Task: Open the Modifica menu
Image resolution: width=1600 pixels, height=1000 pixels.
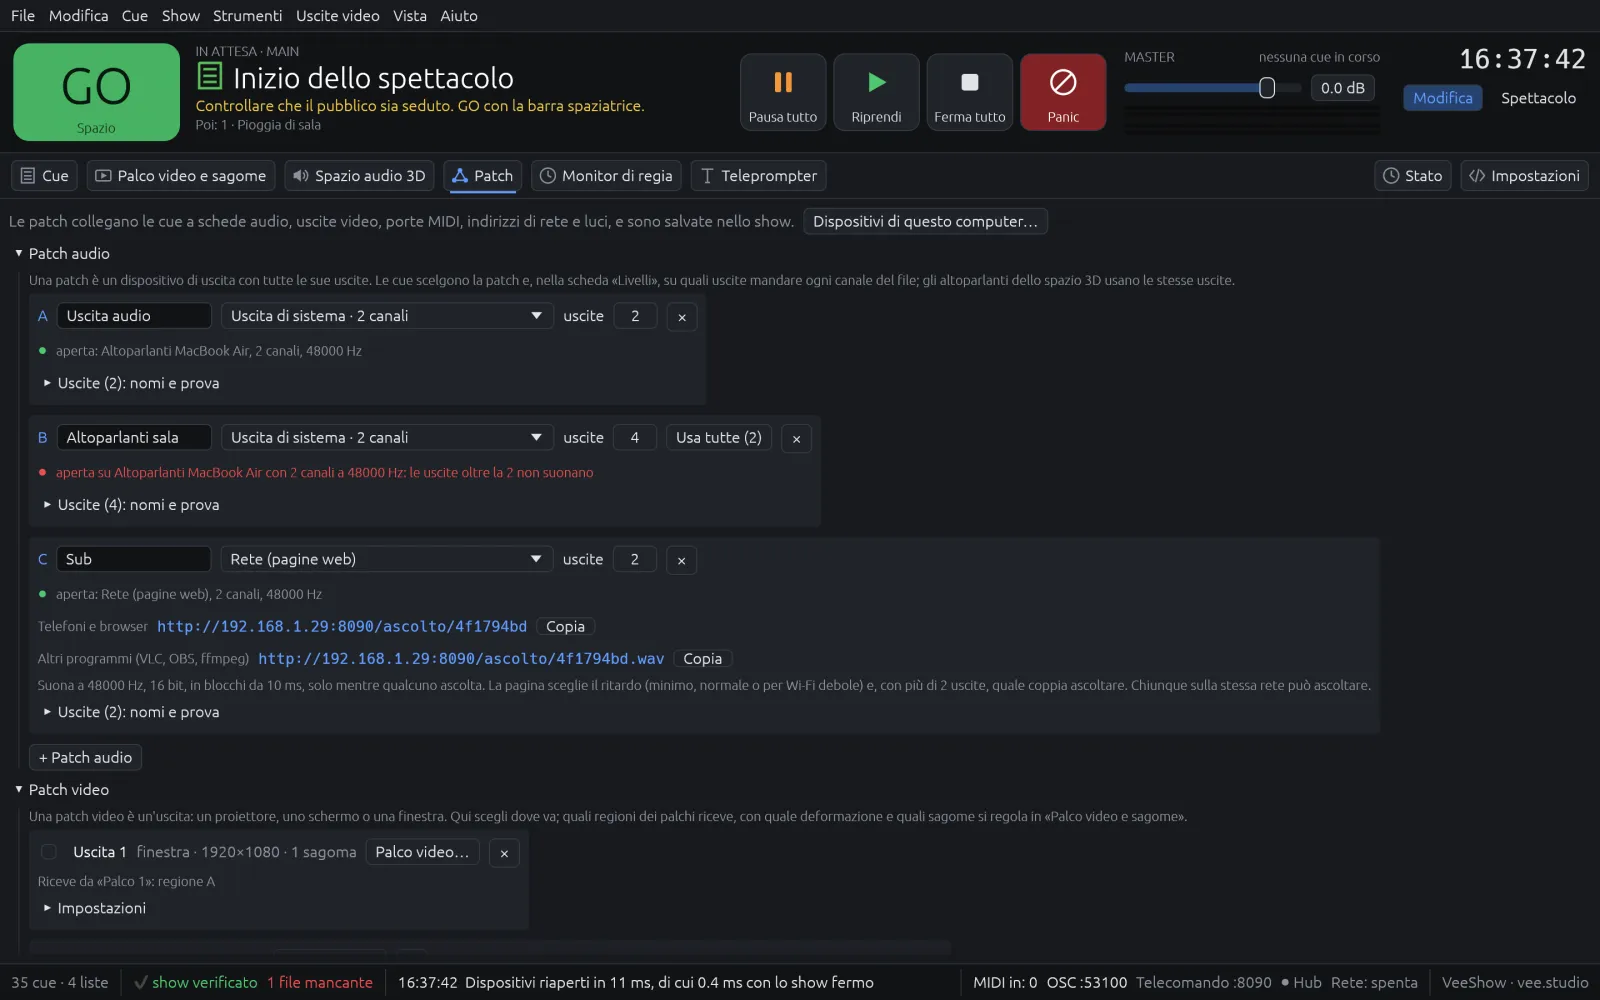Action: pyautogui.click(x=79, y=16)
